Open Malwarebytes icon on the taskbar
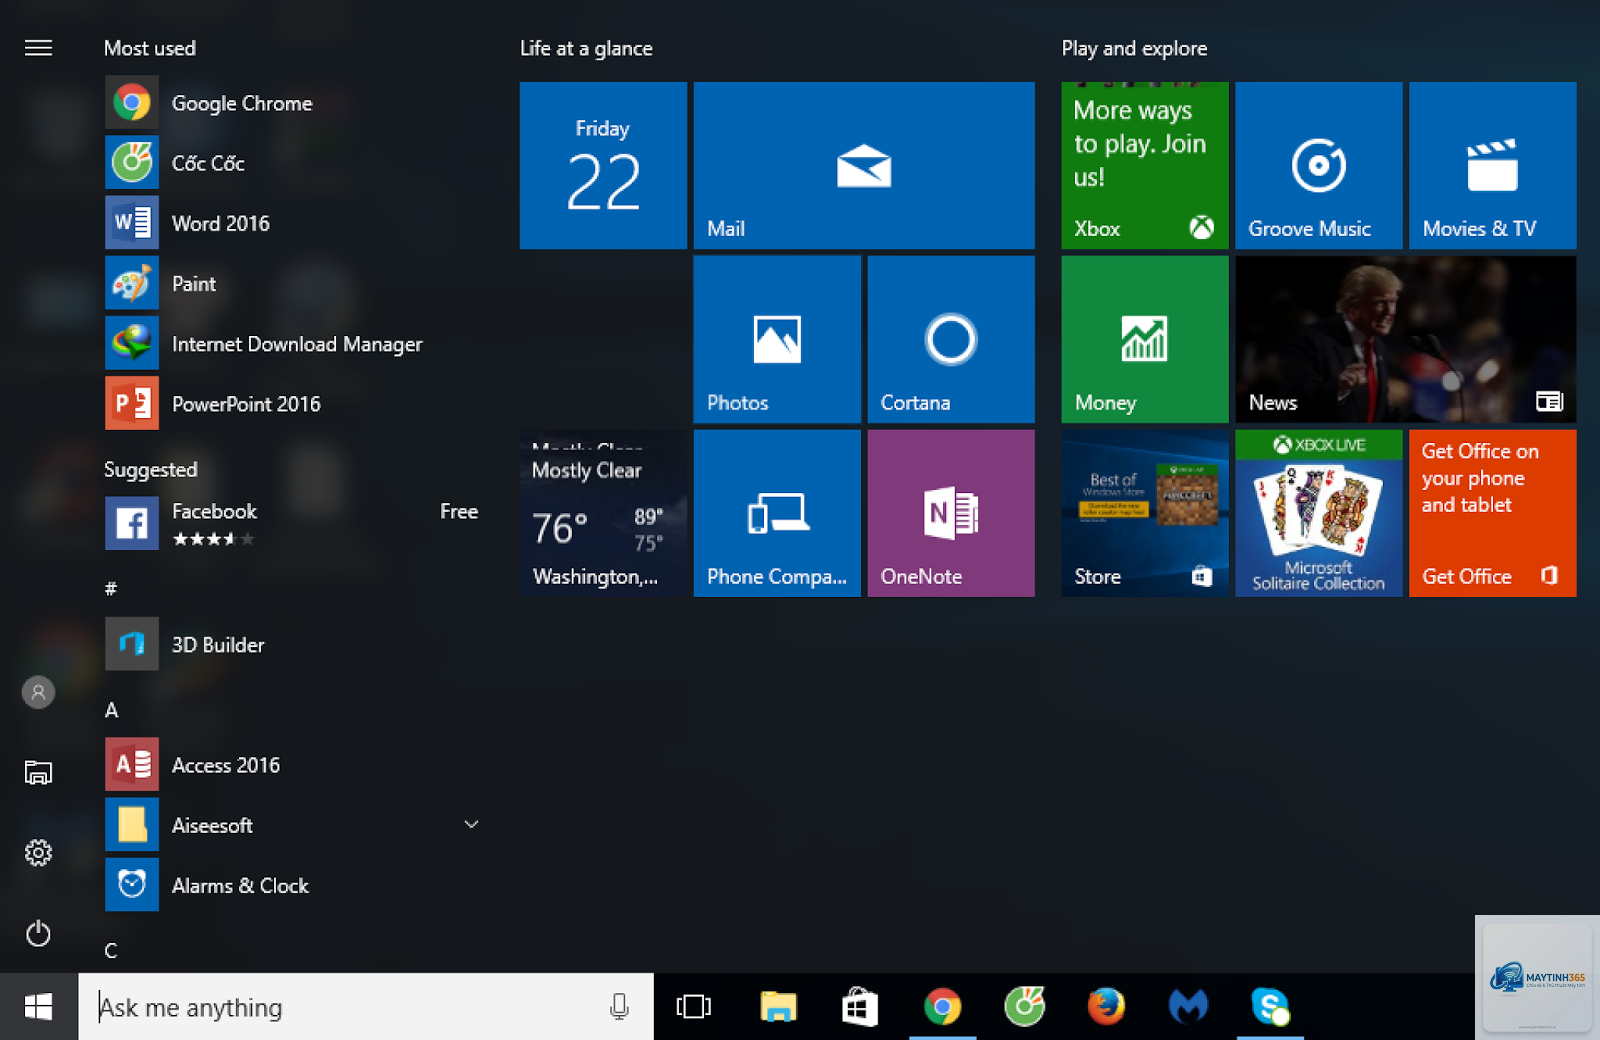 coord(1188,1007)
